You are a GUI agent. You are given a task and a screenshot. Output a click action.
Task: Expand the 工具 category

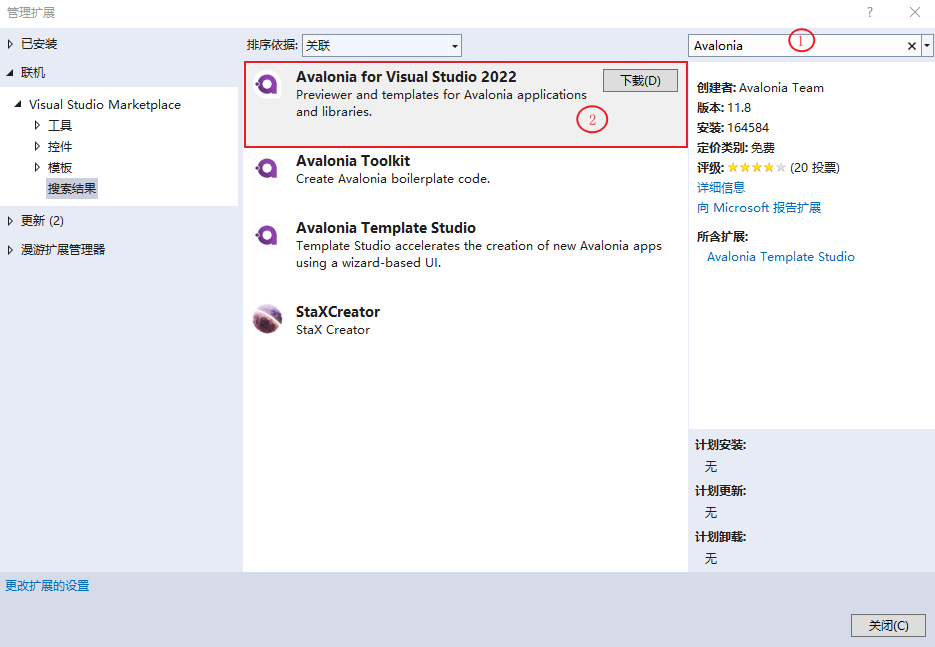tap(37, 125)
